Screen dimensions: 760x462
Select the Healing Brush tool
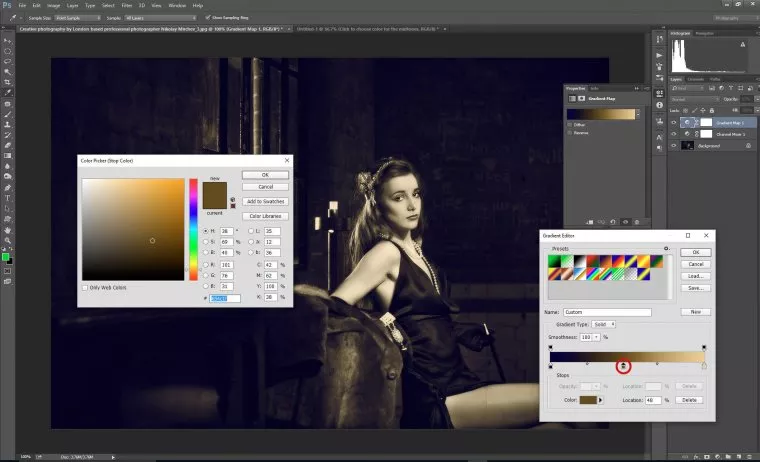7,104
